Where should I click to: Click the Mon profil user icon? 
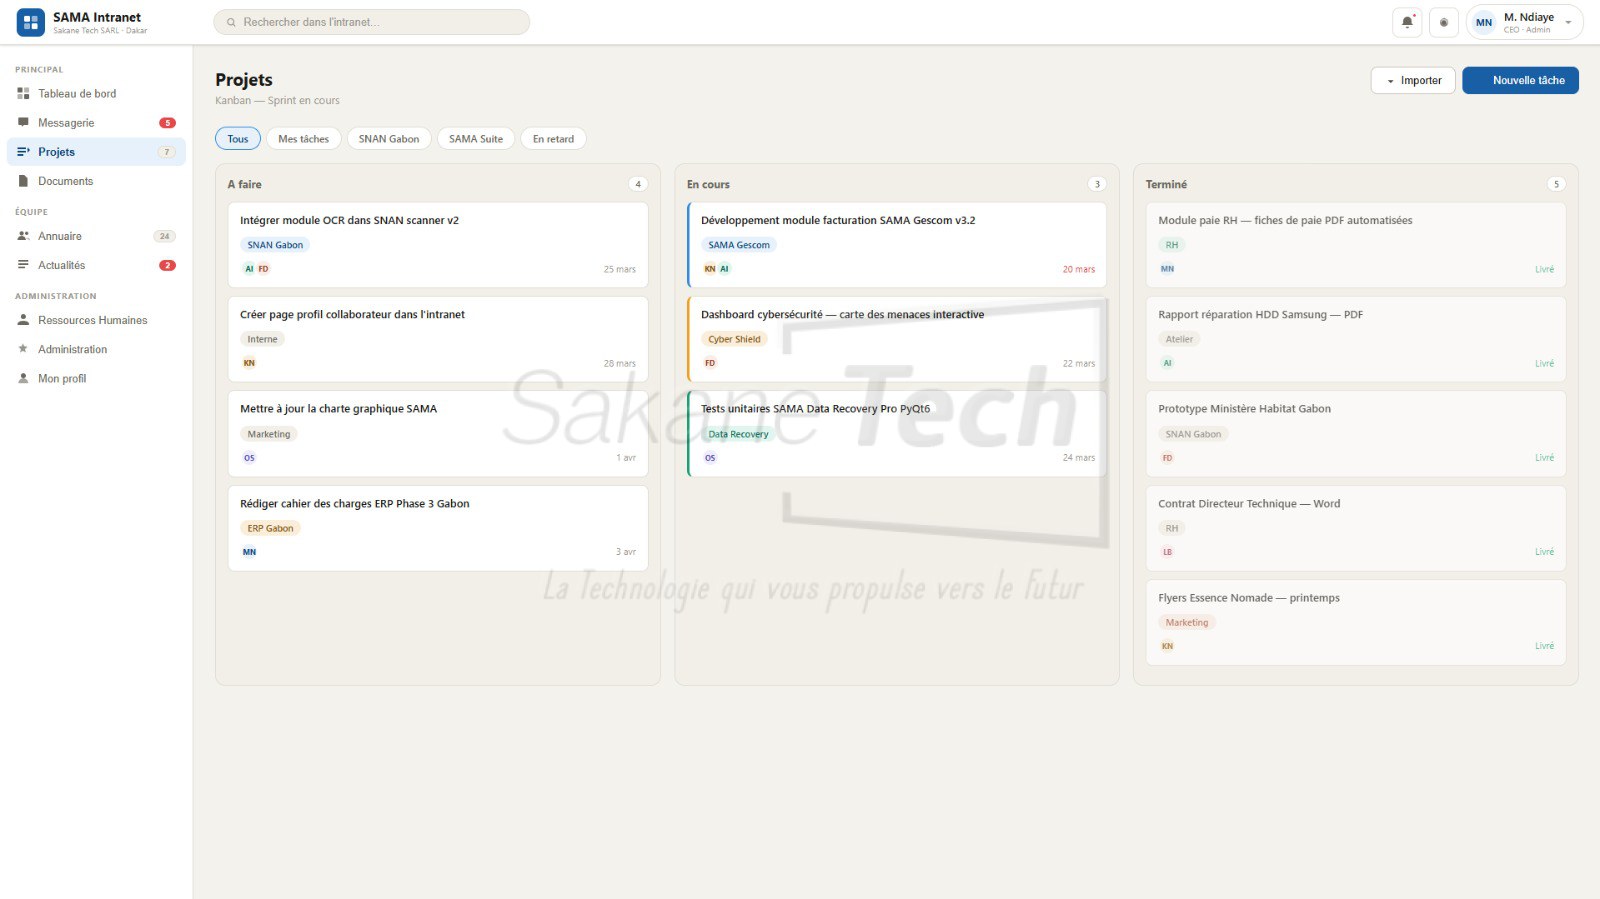[23, 378]
